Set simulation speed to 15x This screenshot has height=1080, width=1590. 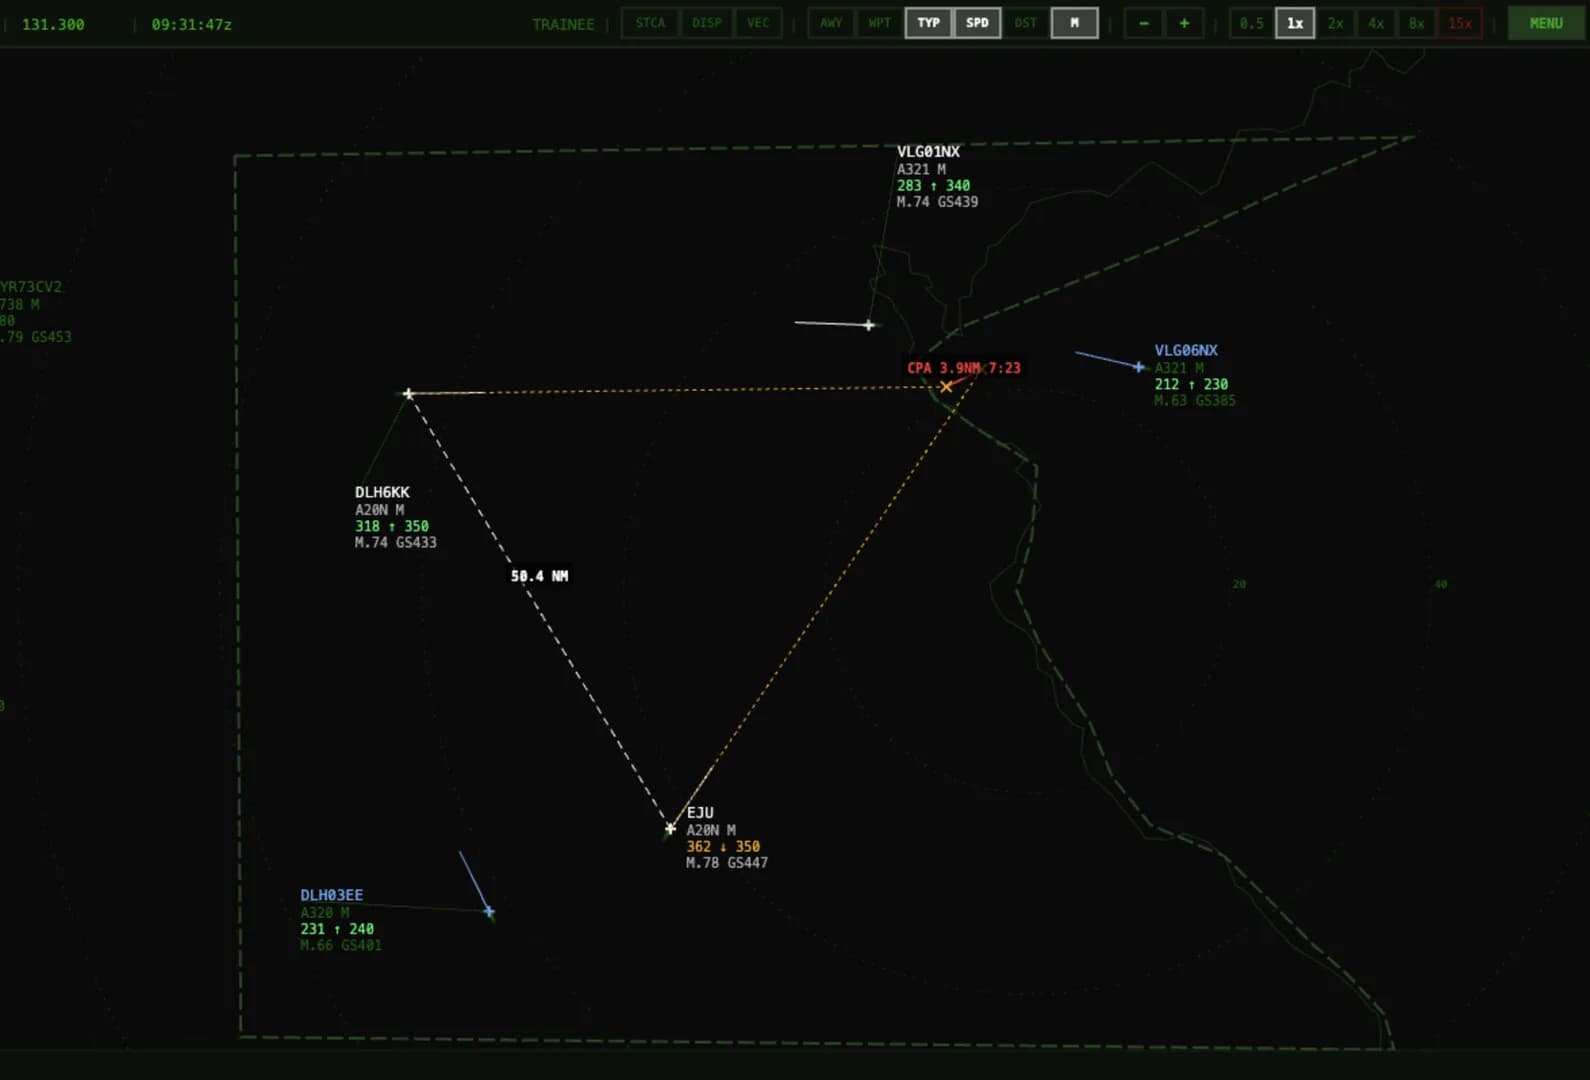[x=1460, y=23]
